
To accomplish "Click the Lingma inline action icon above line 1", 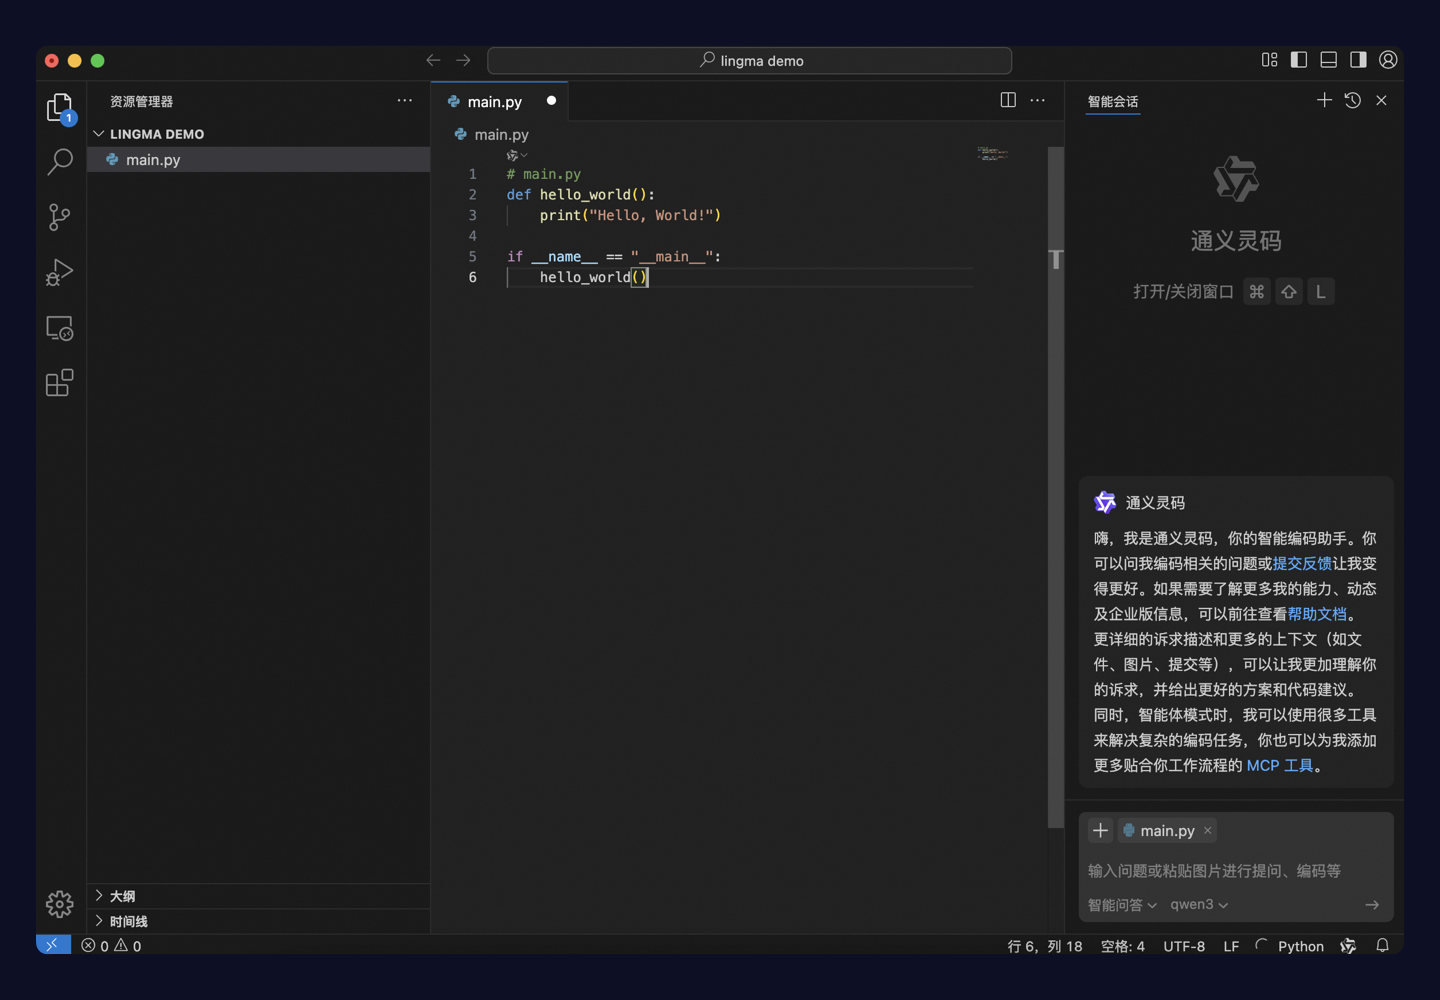I will point(516,155).
